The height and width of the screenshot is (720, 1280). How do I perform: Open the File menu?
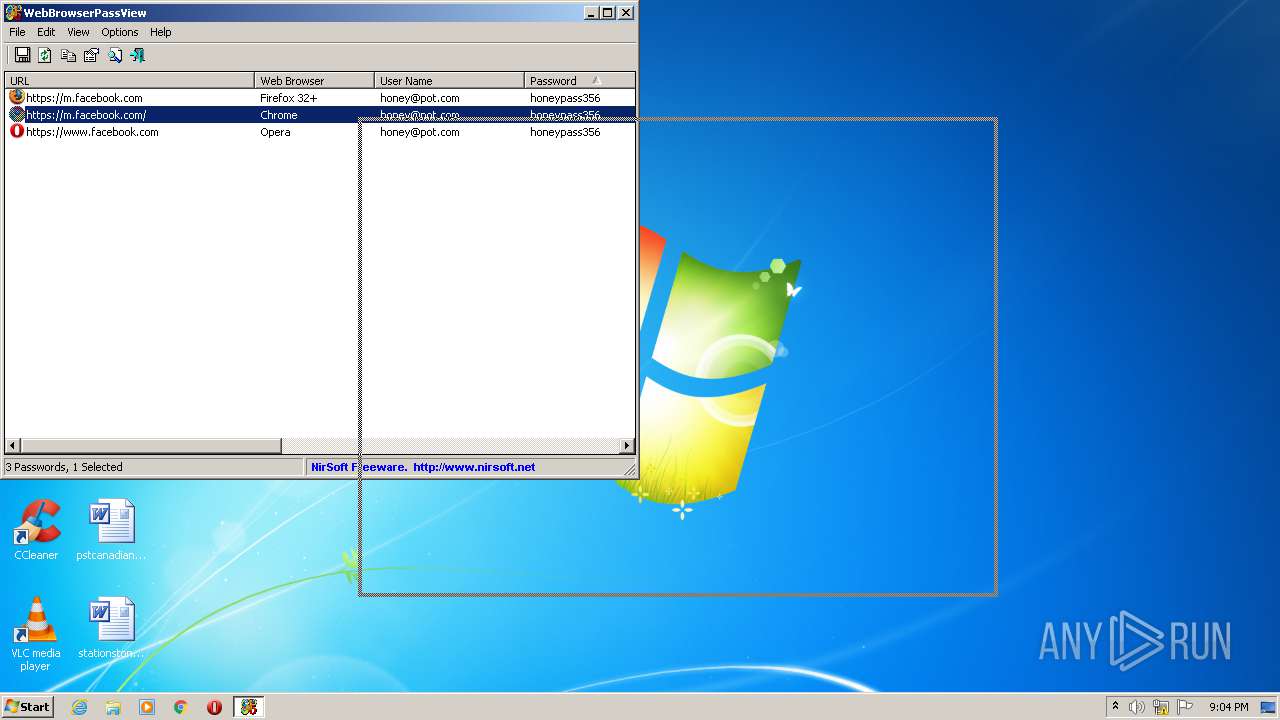click(17, 32)
